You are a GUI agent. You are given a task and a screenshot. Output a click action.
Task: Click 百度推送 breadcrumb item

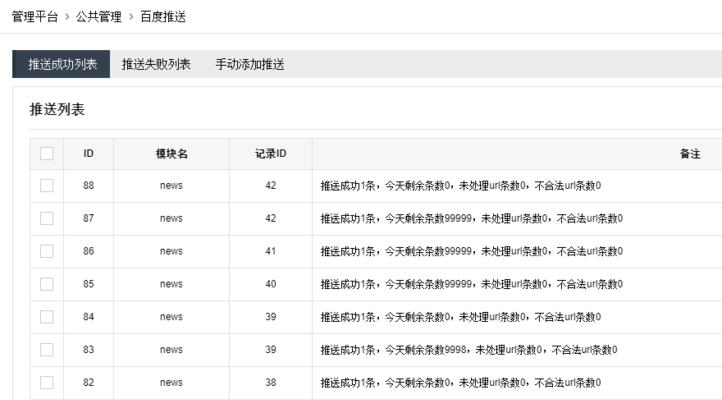tap(163, 17)
